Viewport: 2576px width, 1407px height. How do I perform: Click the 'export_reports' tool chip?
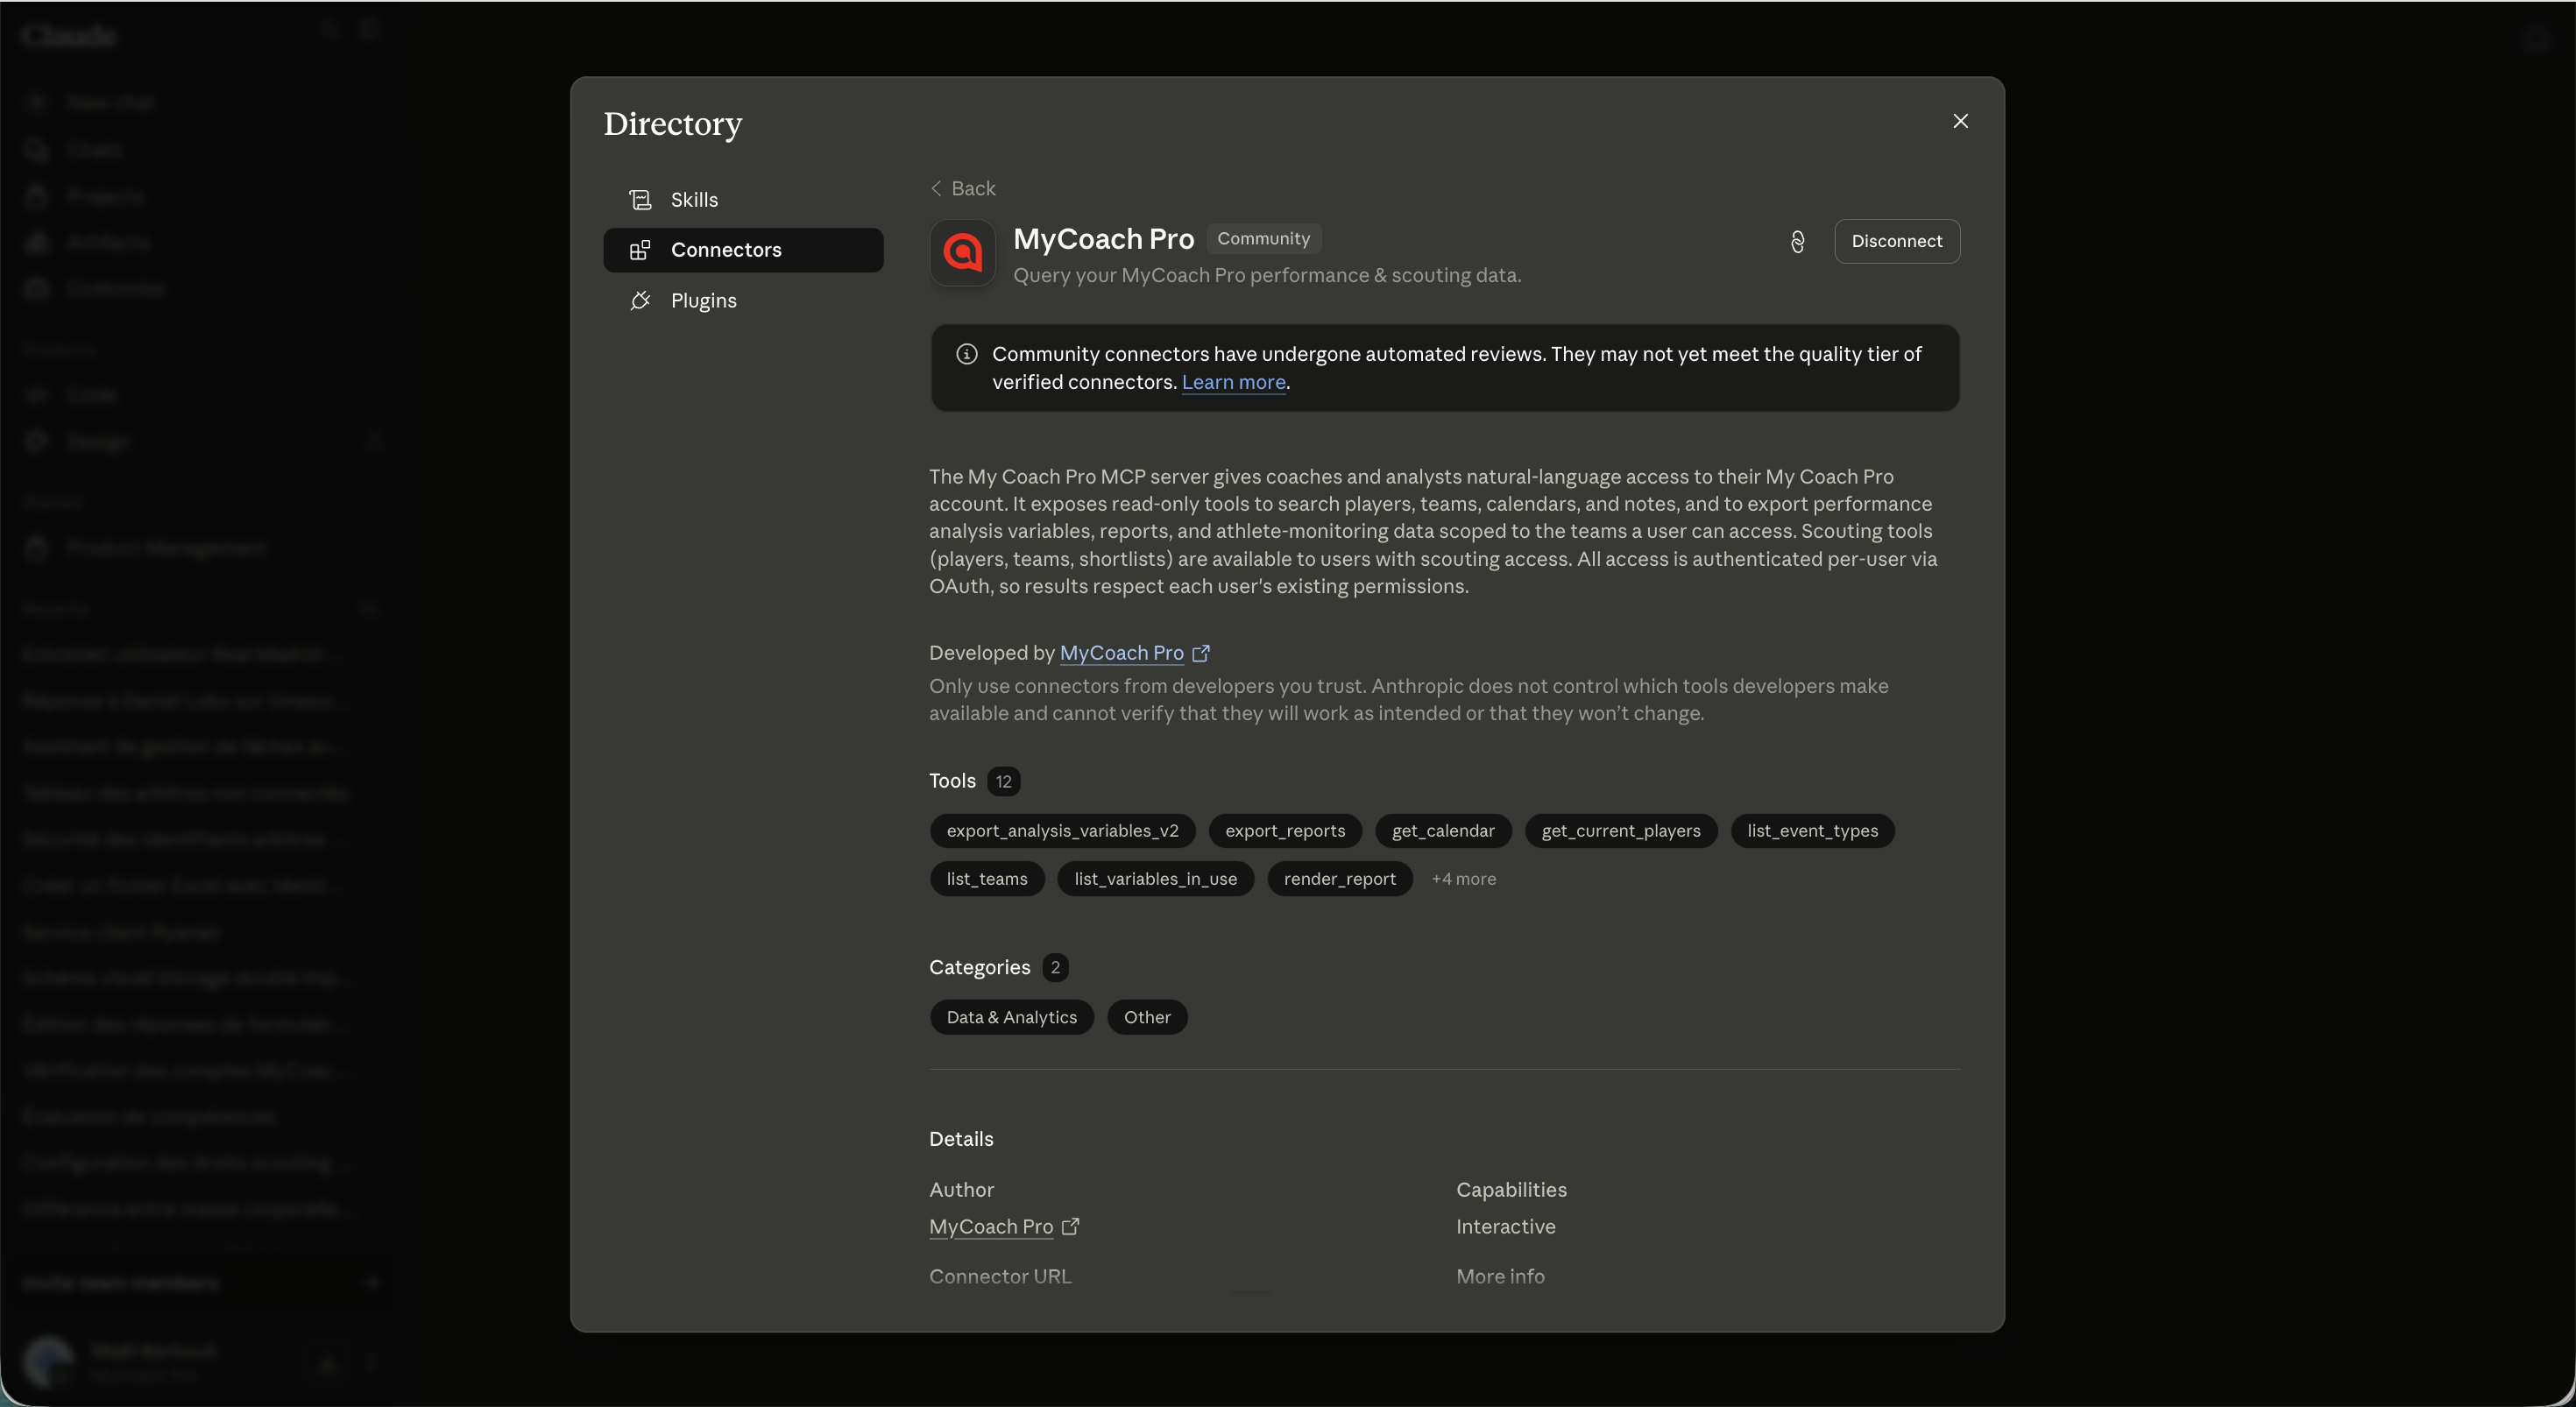pos(1285,831)
